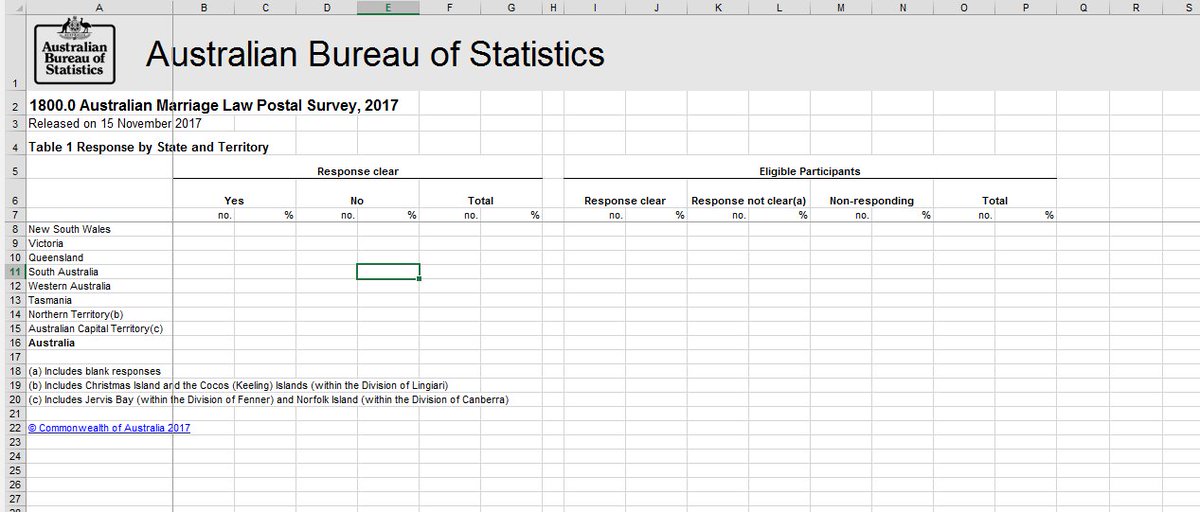The width and height of the screenshot is (1200, 512).
Task: Click the Non-responding heading
Action: point(872,201)
